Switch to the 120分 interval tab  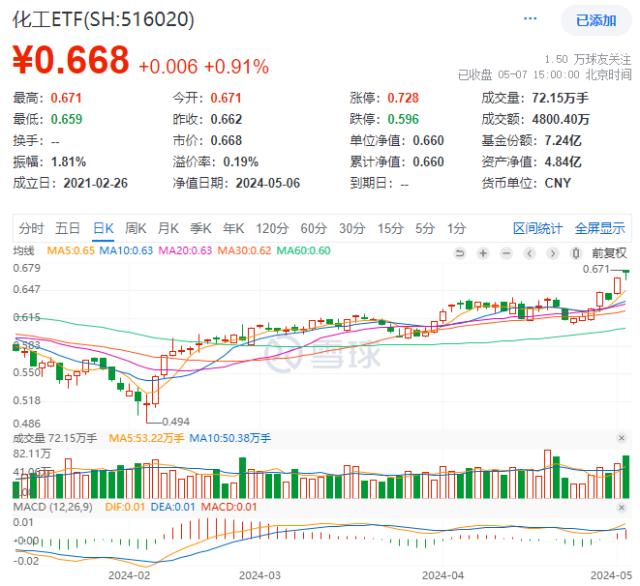(x=272, y=229)
